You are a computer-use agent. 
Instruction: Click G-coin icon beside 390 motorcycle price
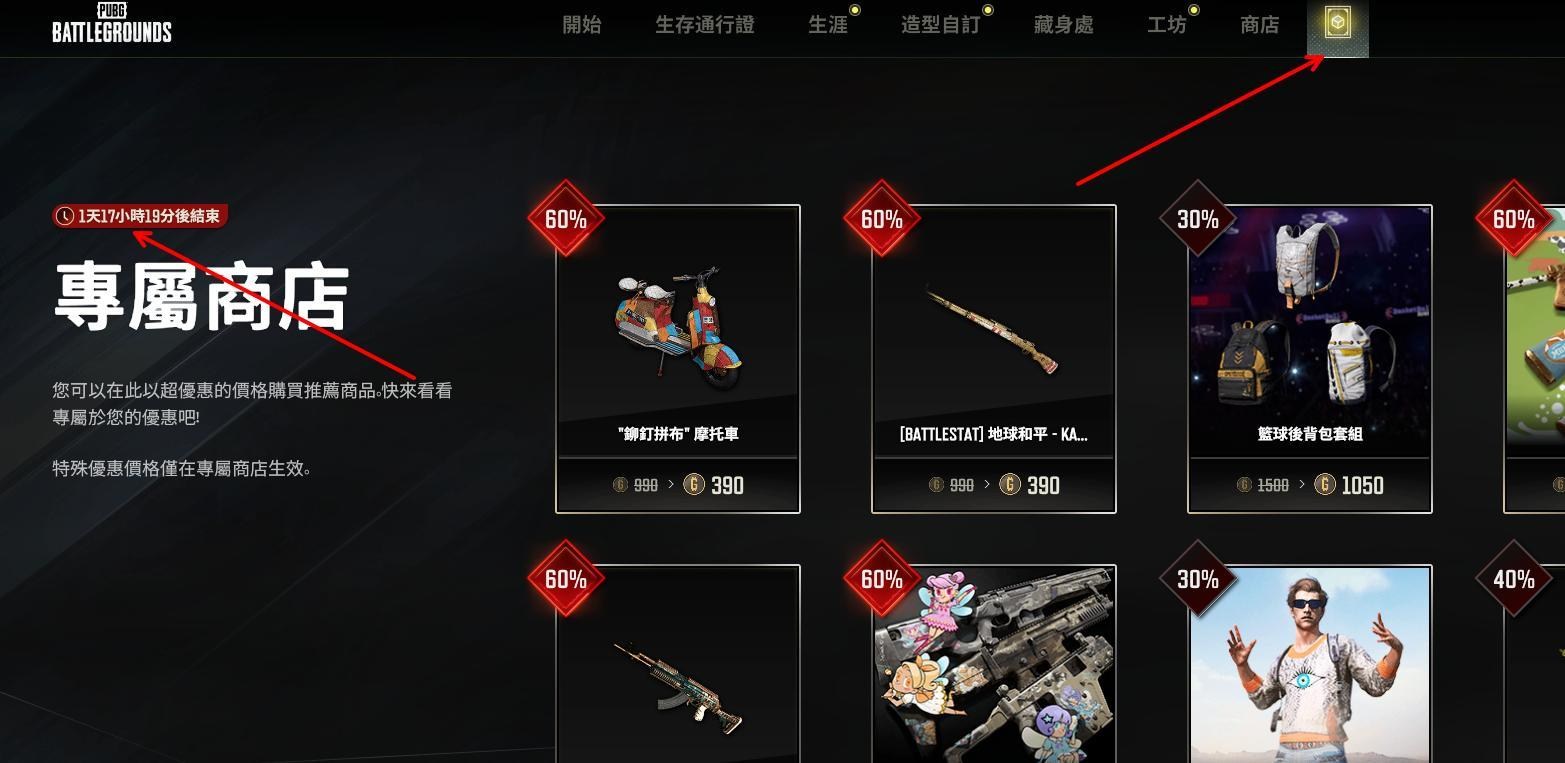click(694, 485)
